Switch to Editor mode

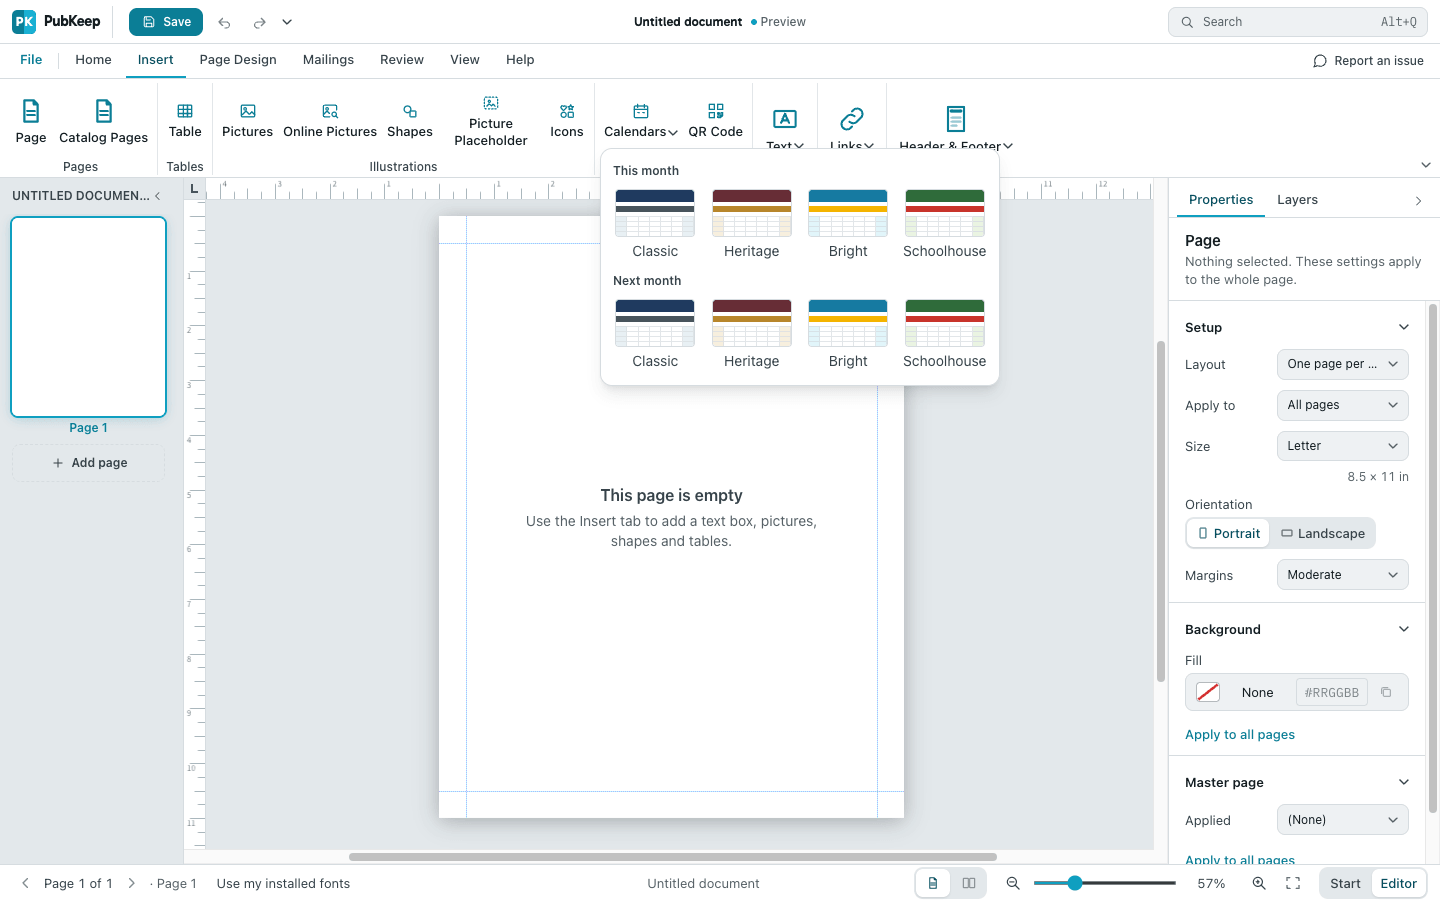pos(1398,883)
